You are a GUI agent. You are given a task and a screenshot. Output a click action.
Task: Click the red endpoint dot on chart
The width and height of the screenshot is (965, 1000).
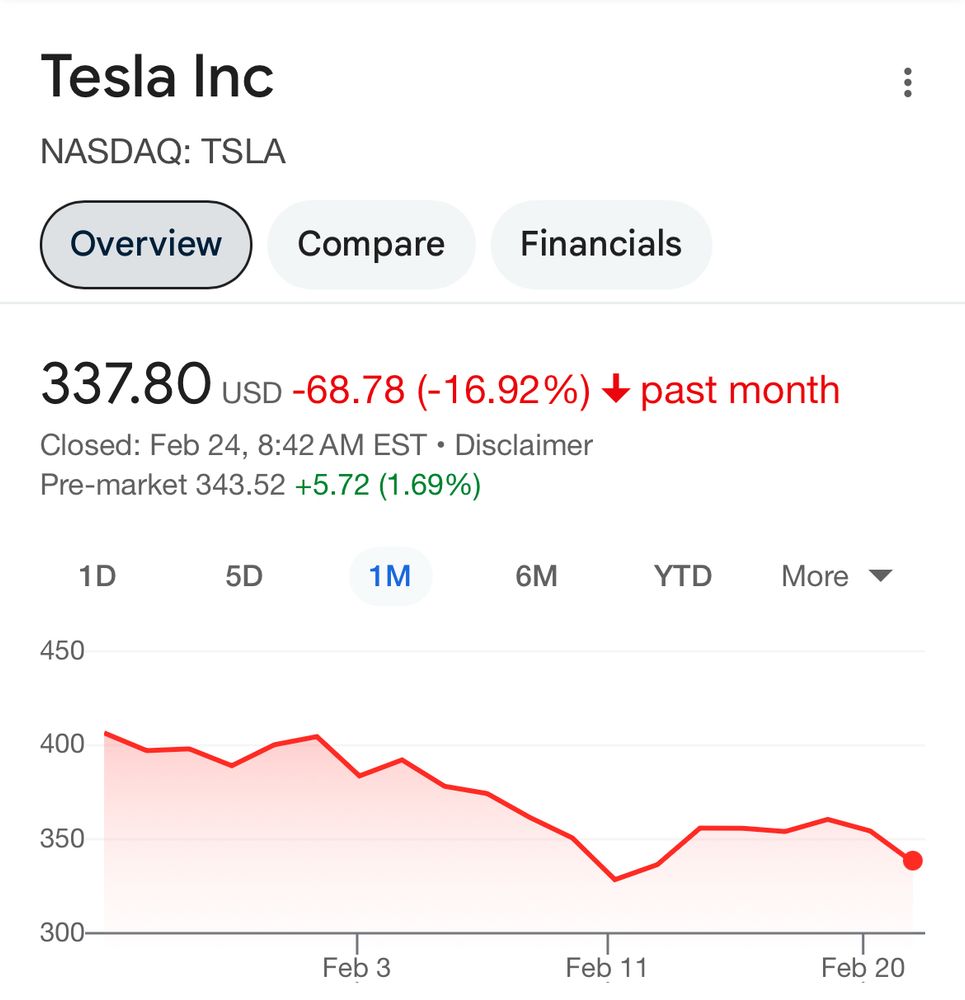912,860
